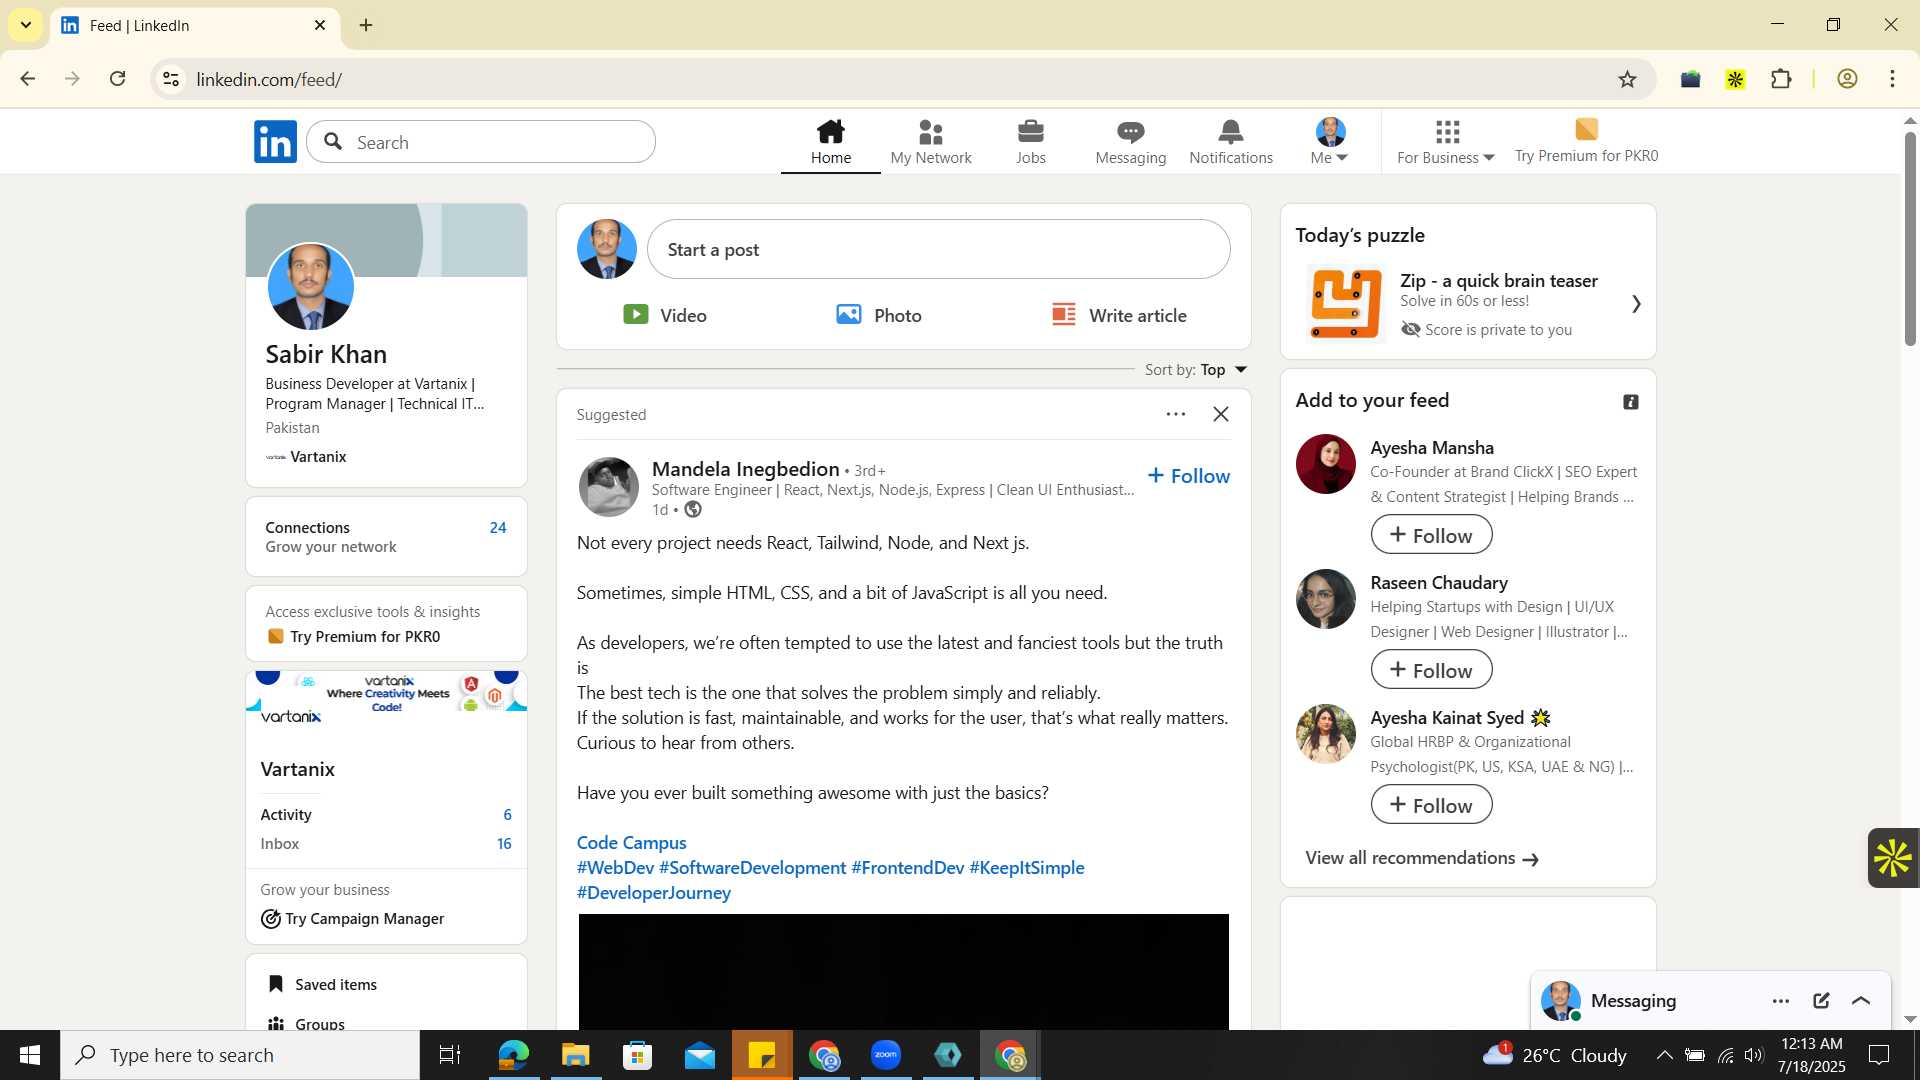This screenshot has height=1080, width=1920.
Task: Open My Network tab
Action: 930,142
